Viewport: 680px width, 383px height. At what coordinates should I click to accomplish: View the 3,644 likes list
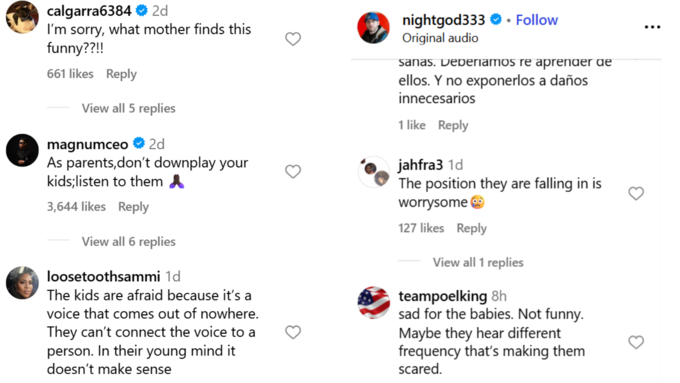76,206
